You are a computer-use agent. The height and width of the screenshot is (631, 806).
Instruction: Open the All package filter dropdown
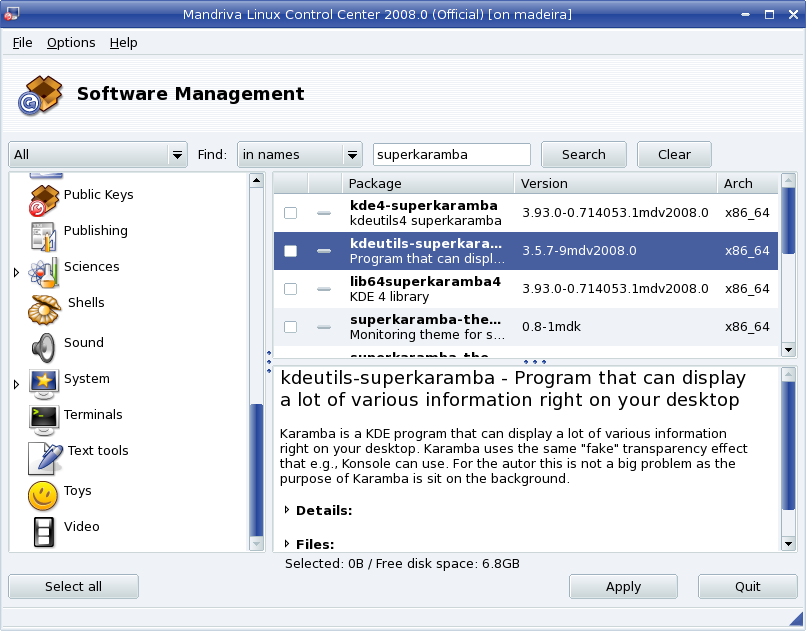(x=98, y=155)
